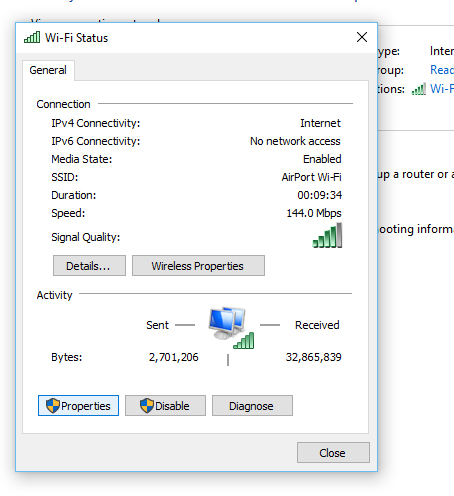Click the Speed value '144.0 Mbps'
The image size is (454, 496).
tap(314, 213)
